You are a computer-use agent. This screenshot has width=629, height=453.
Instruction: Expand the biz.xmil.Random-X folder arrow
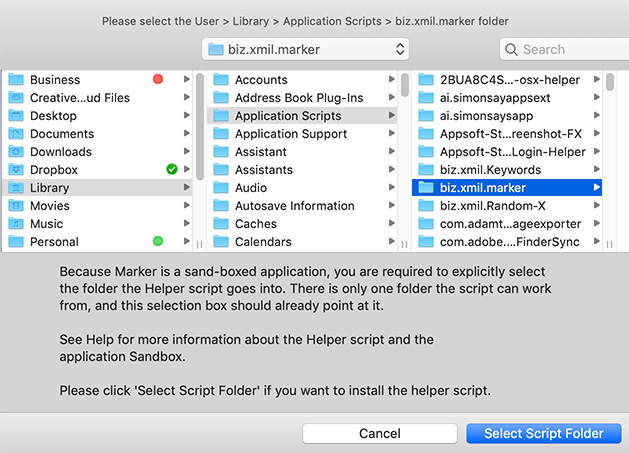tap(596, 206)
